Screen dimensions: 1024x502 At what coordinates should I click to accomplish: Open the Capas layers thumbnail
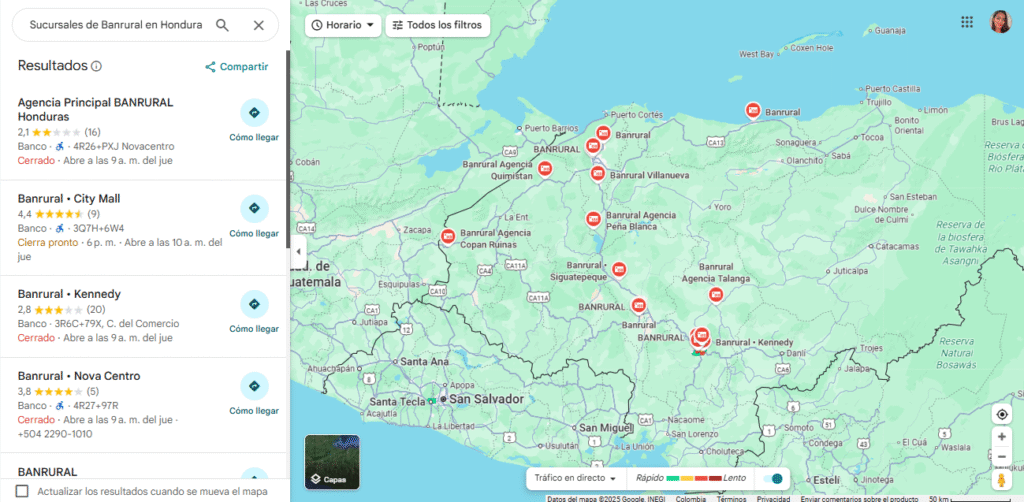click(x=332, y=462)
